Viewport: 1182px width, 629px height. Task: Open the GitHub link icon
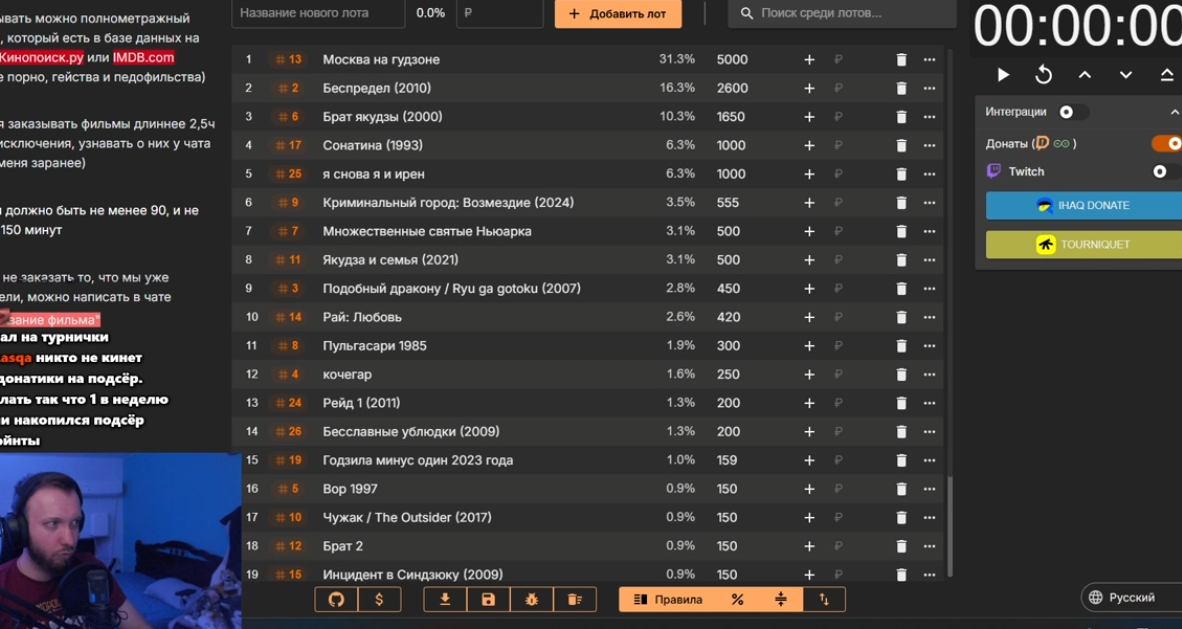coord(336,599)
